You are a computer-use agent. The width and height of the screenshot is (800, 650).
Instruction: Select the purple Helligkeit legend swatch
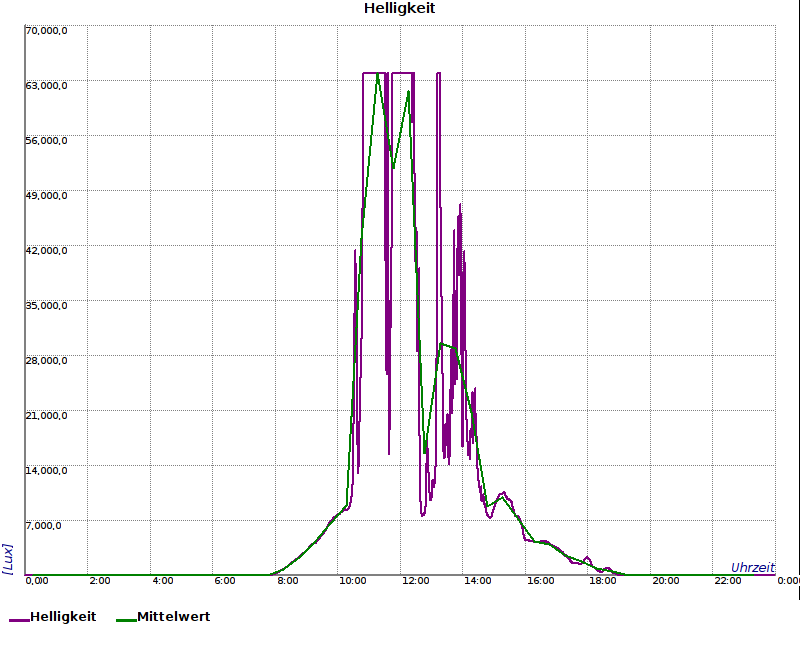pos(19,620)
